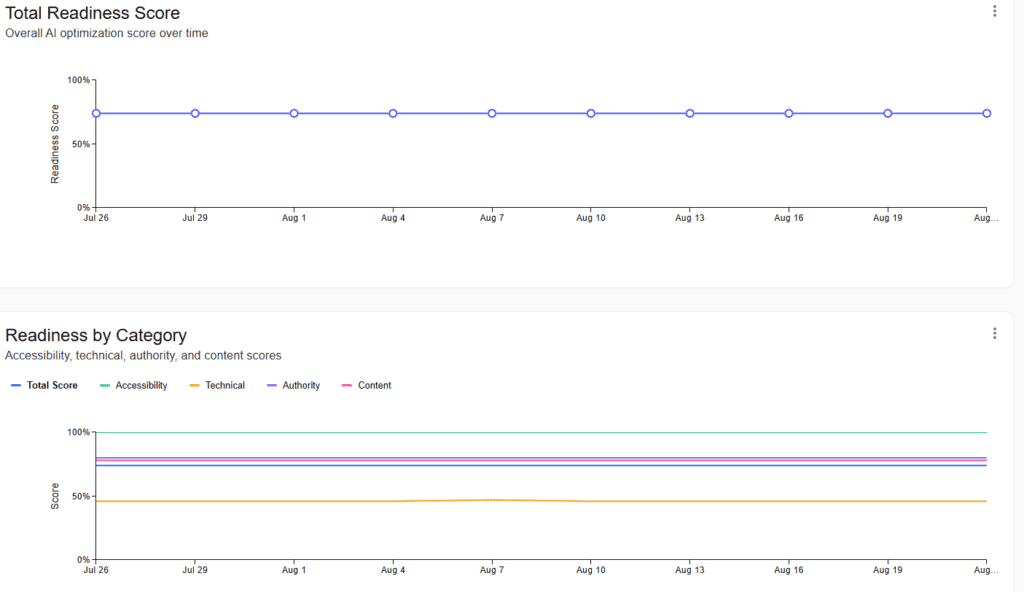This screenshot has width=1024, height=592.
Task: Click the Readiness by Category heading
Action: (96, 335)
